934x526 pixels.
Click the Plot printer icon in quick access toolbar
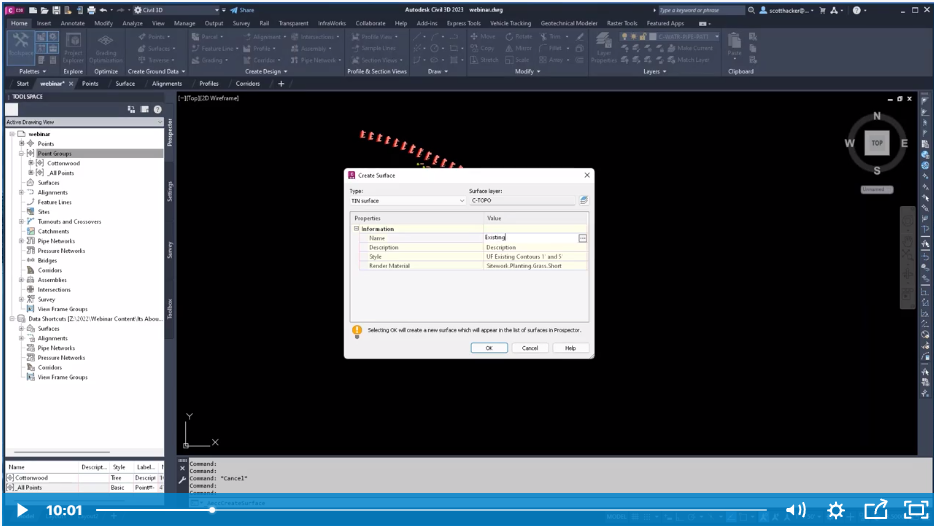[91, 10]
